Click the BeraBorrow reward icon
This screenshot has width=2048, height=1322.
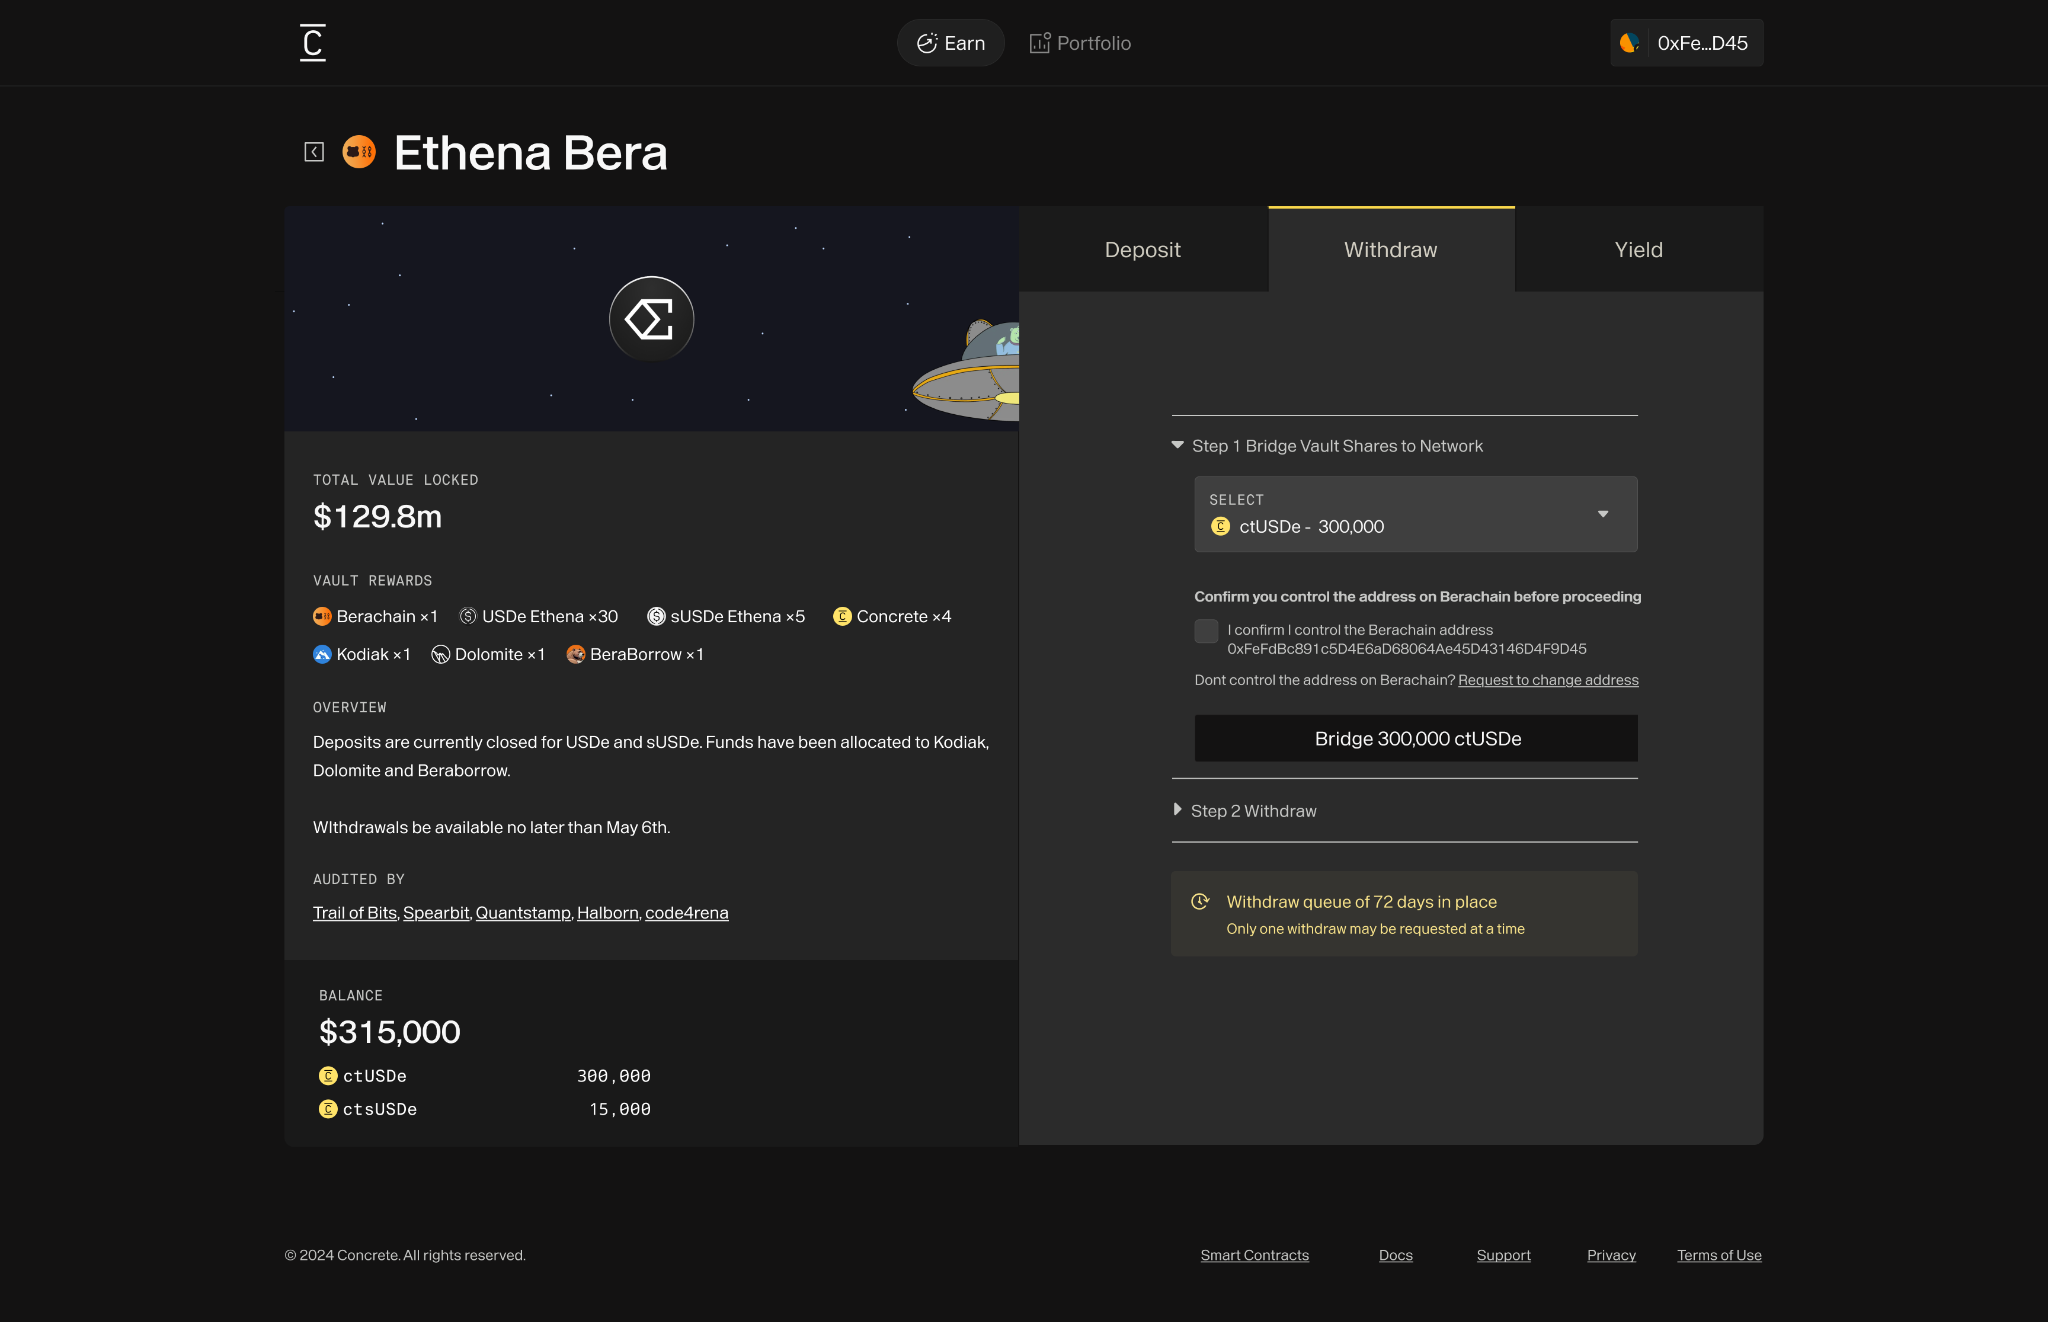(x=576, y=655)
